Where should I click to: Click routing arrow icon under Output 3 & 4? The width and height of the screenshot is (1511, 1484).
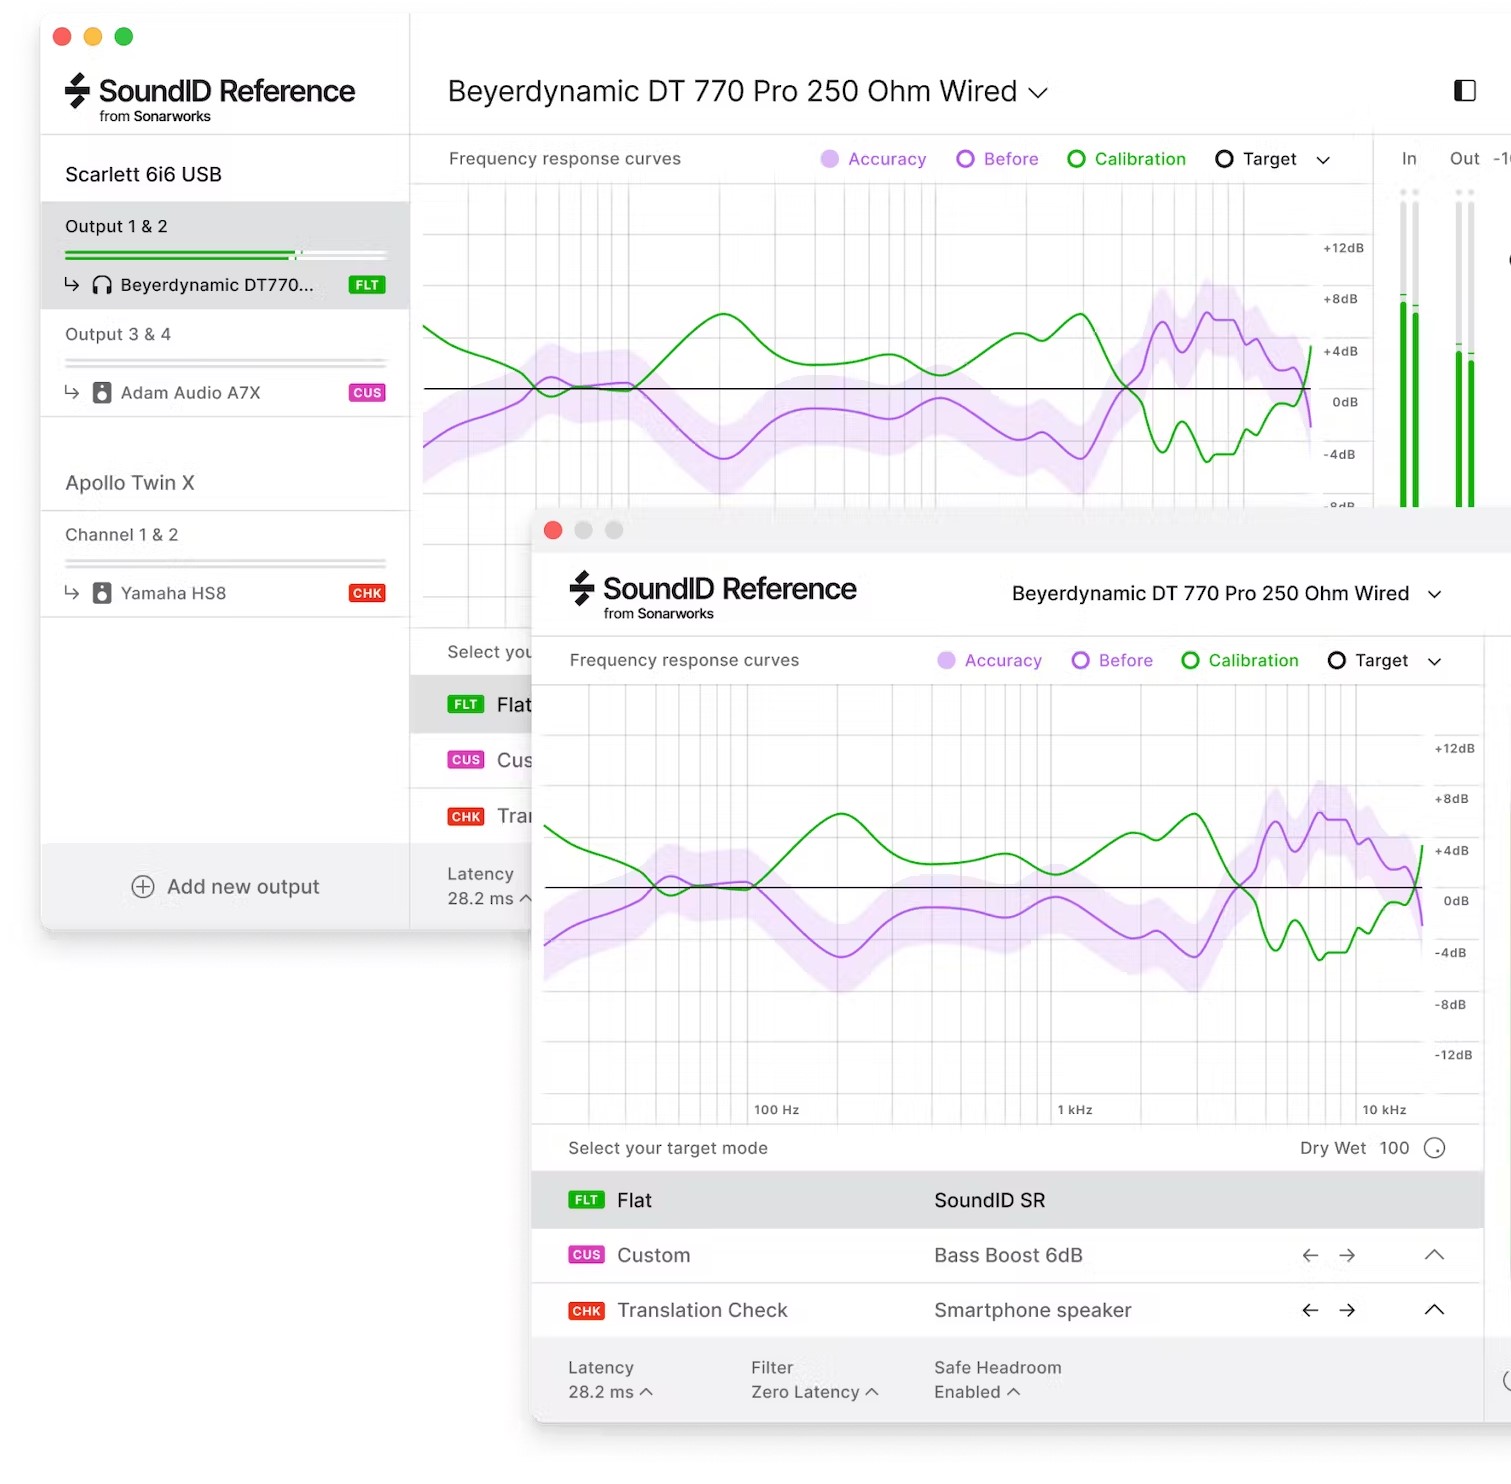tap(72, 392)
